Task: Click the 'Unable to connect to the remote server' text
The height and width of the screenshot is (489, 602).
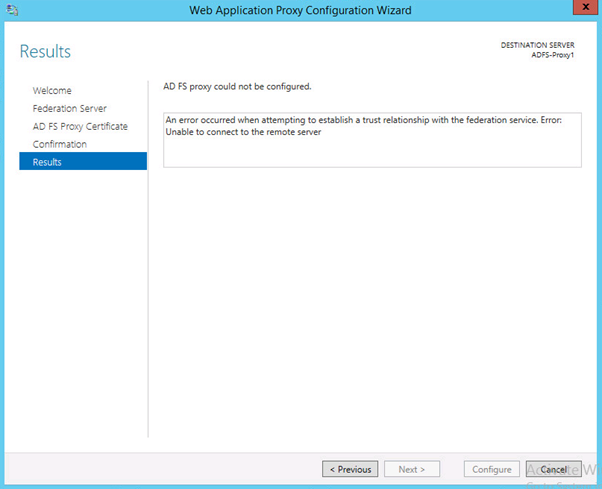Action: 243,132
